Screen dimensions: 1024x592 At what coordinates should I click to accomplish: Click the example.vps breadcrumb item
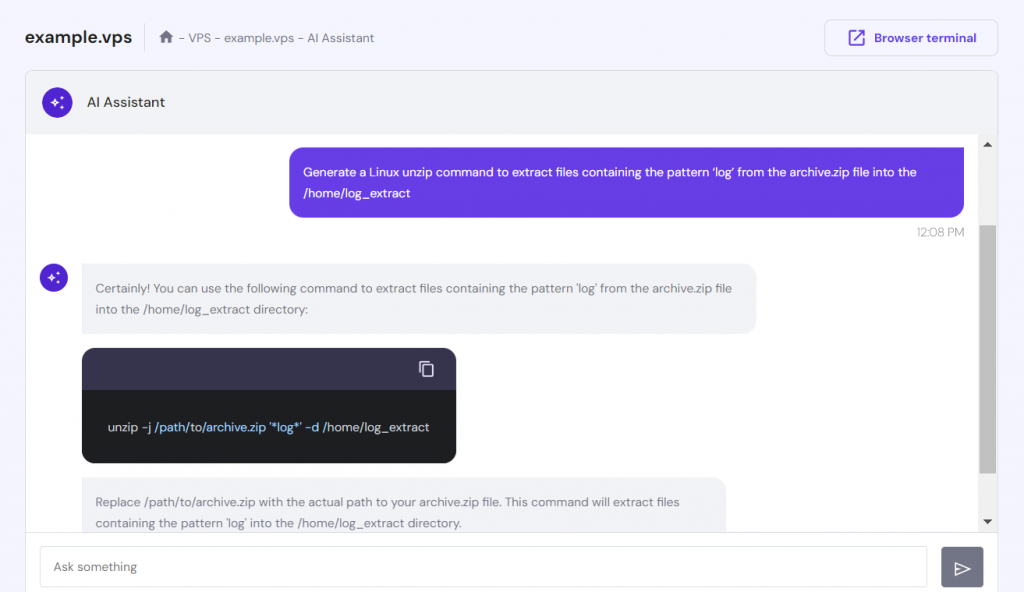point(259,38)
